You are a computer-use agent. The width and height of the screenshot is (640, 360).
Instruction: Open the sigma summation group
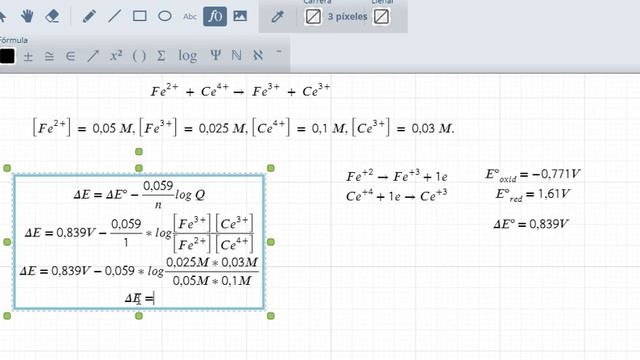tap(161, 56)
